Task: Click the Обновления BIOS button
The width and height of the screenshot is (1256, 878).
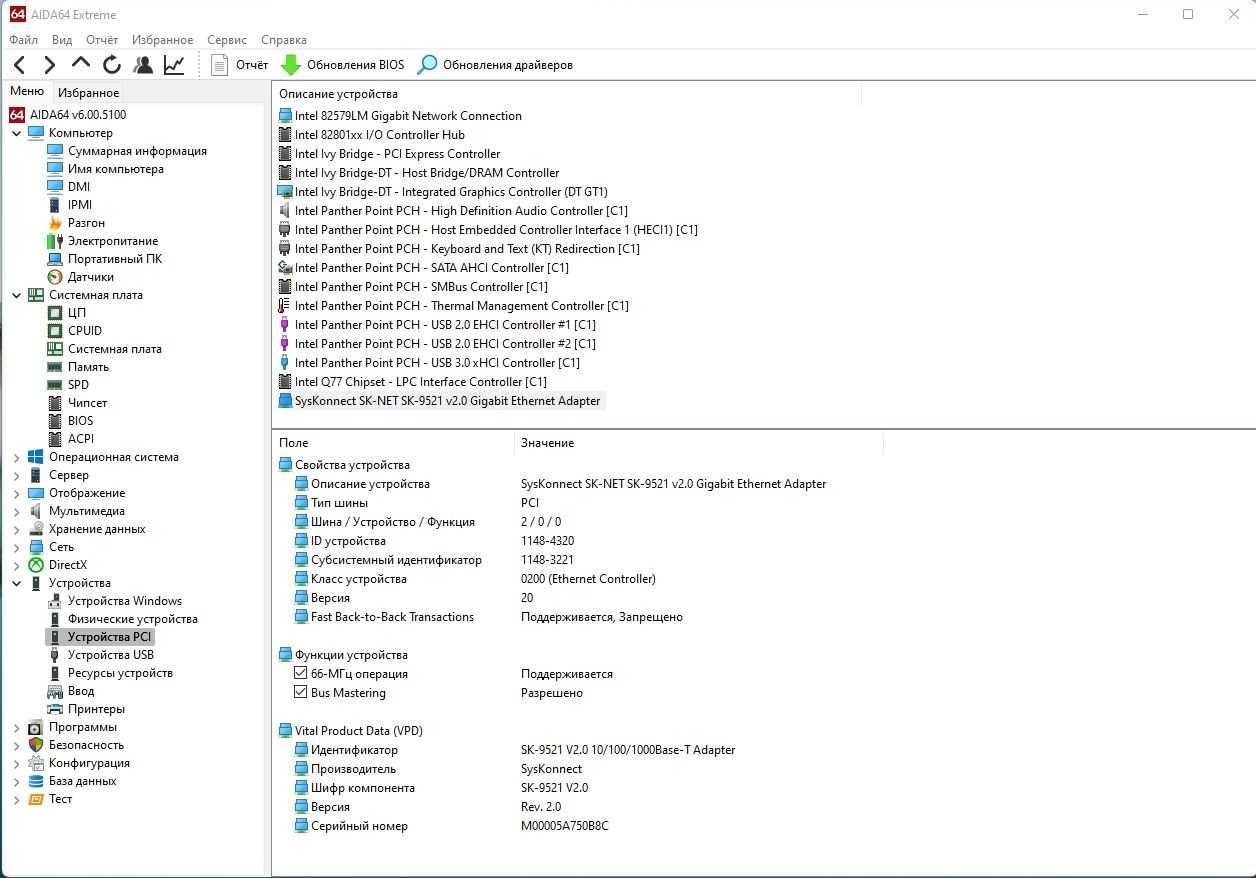Action: (x=343, y=65)
